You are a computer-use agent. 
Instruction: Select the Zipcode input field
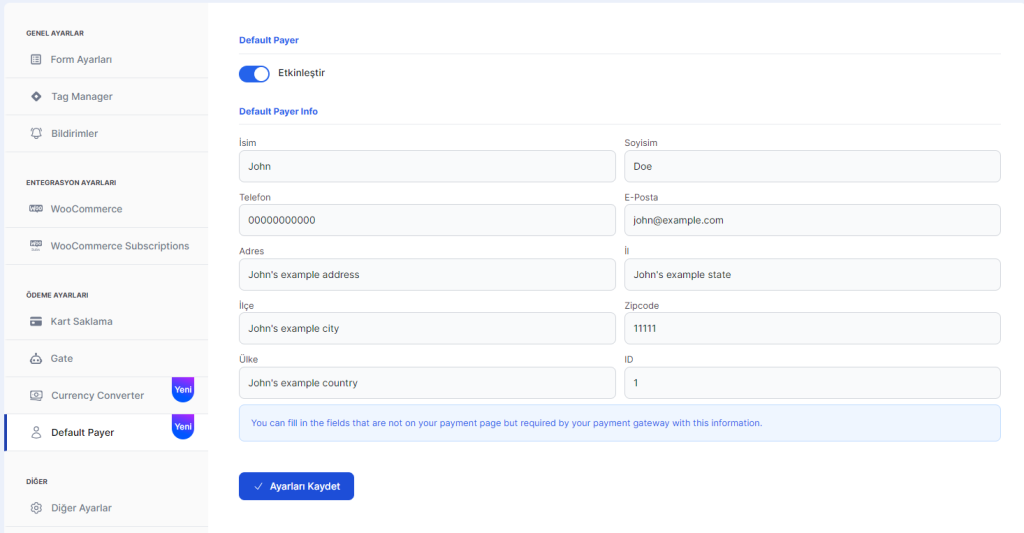pyautogui.click(x=812, y=328)
